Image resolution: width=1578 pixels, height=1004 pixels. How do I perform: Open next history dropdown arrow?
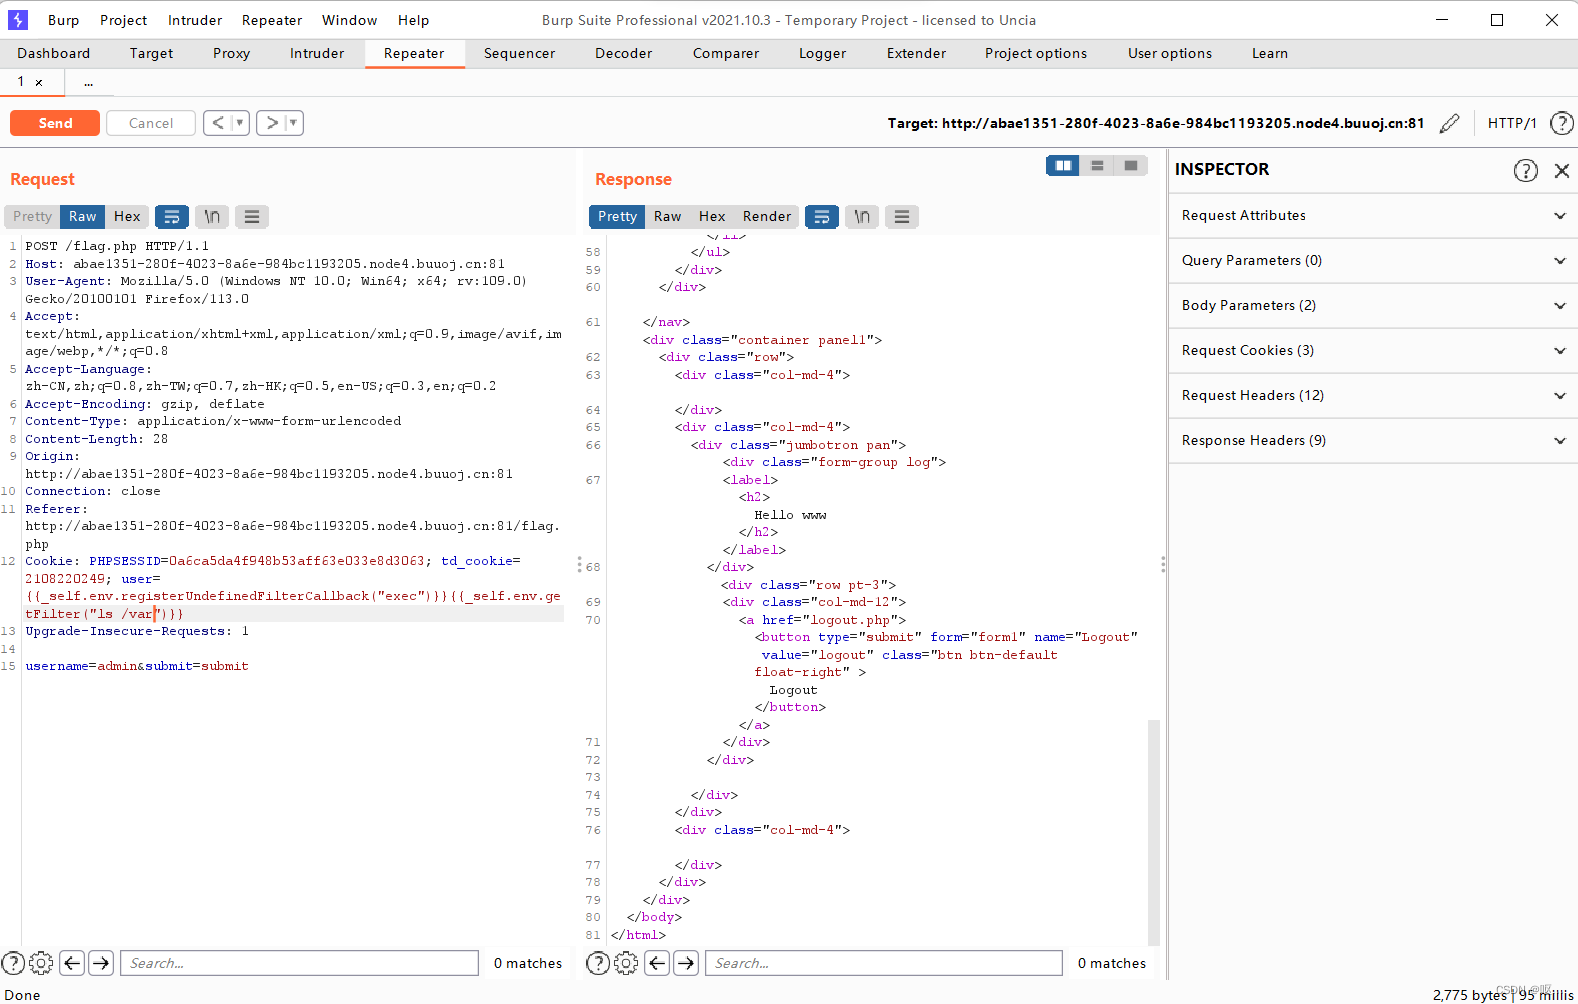(x=293, y=123)
